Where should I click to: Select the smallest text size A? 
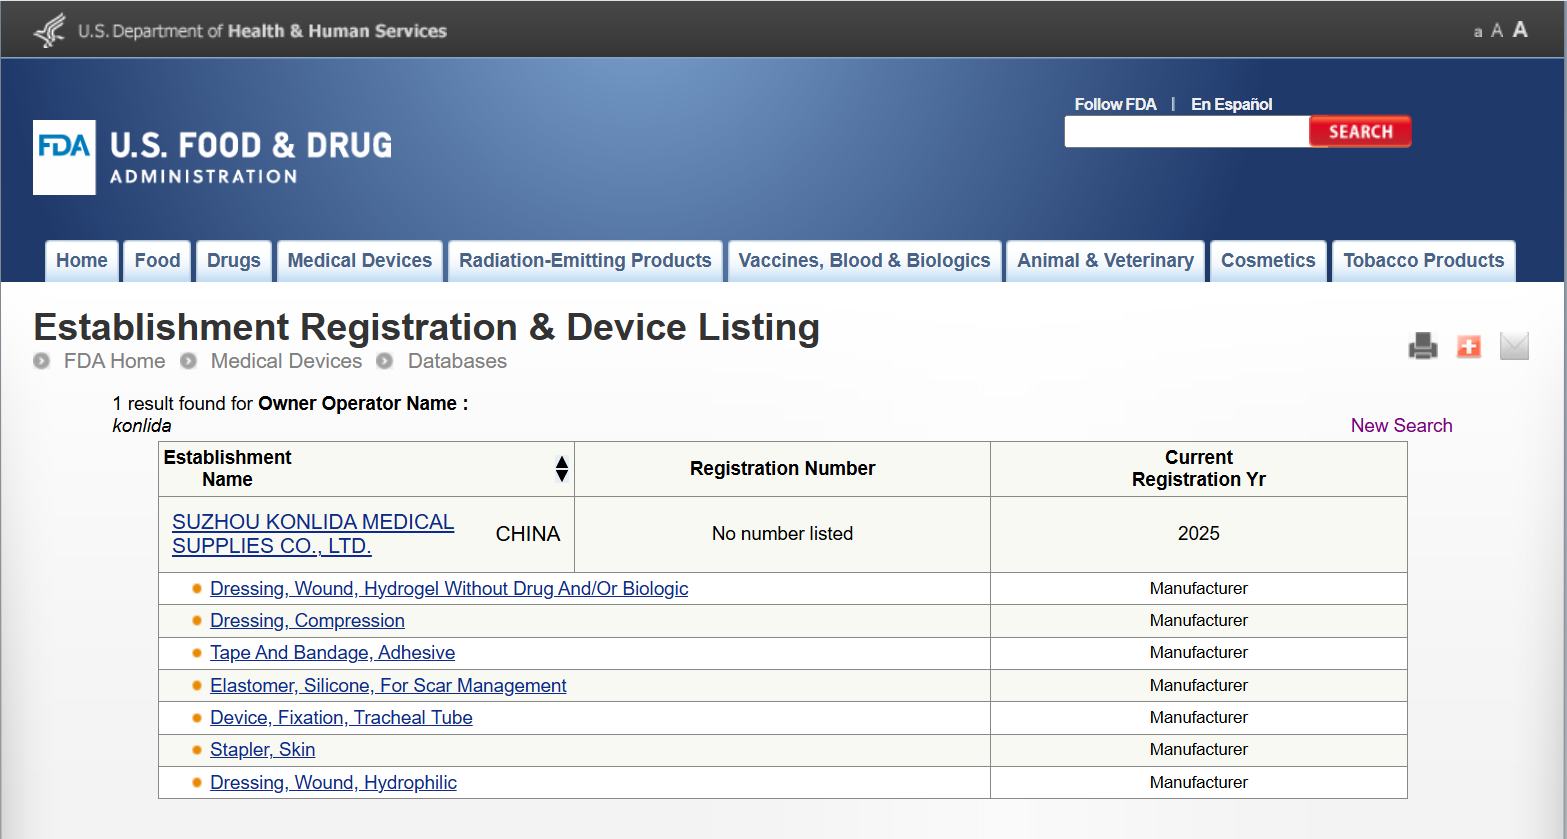(x=1477, y=33)
